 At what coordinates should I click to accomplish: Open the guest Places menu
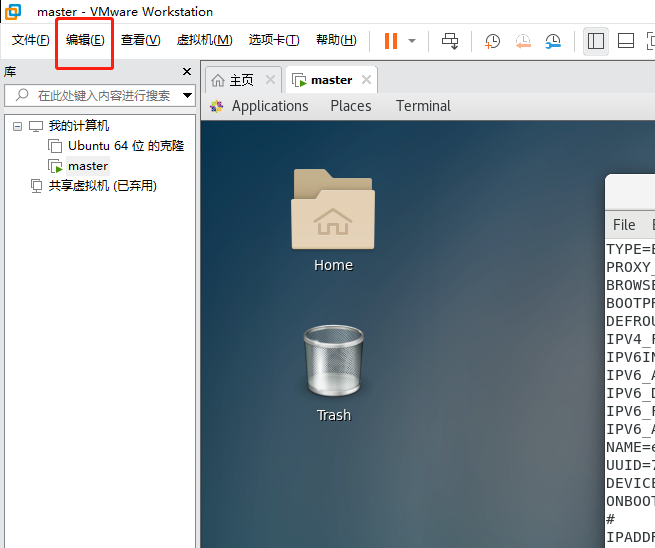(x=351, y=106)
